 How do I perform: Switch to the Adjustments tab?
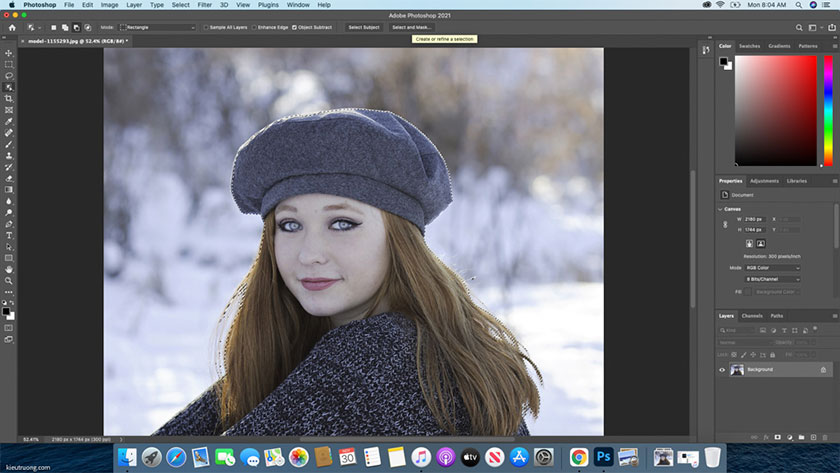pyautogui.click(x=764, y=181)
